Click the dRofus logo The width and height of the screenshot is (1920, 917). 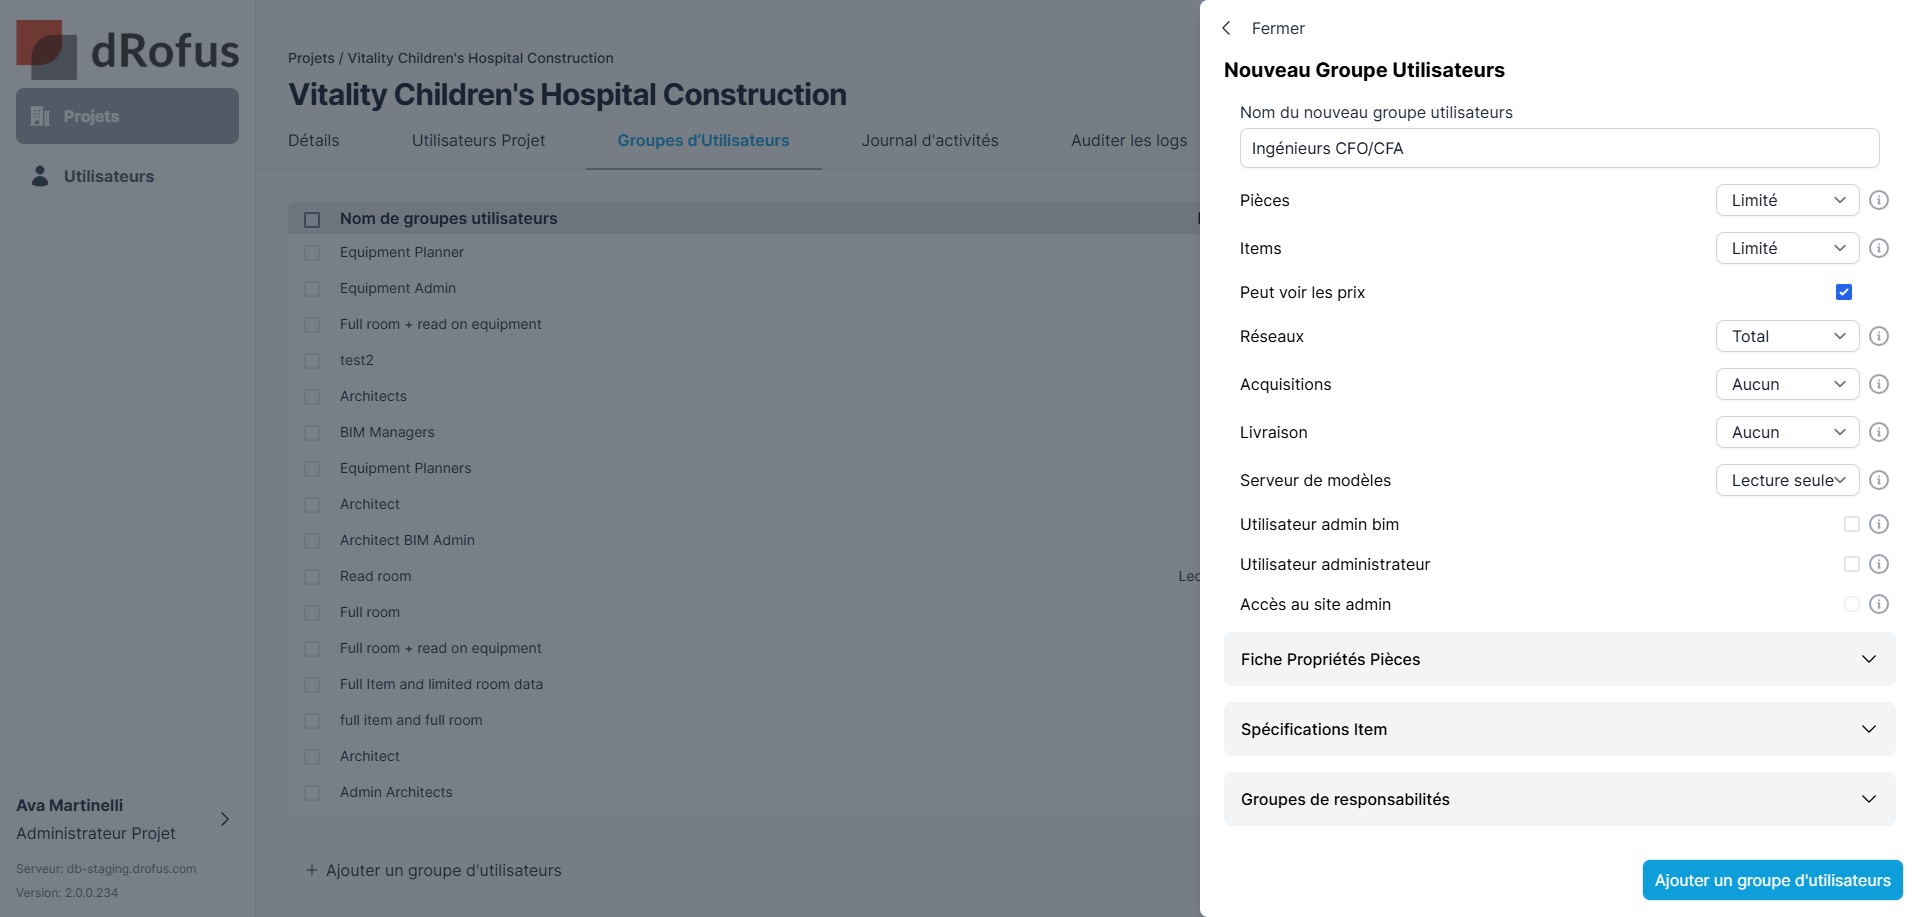pos(127,50)
